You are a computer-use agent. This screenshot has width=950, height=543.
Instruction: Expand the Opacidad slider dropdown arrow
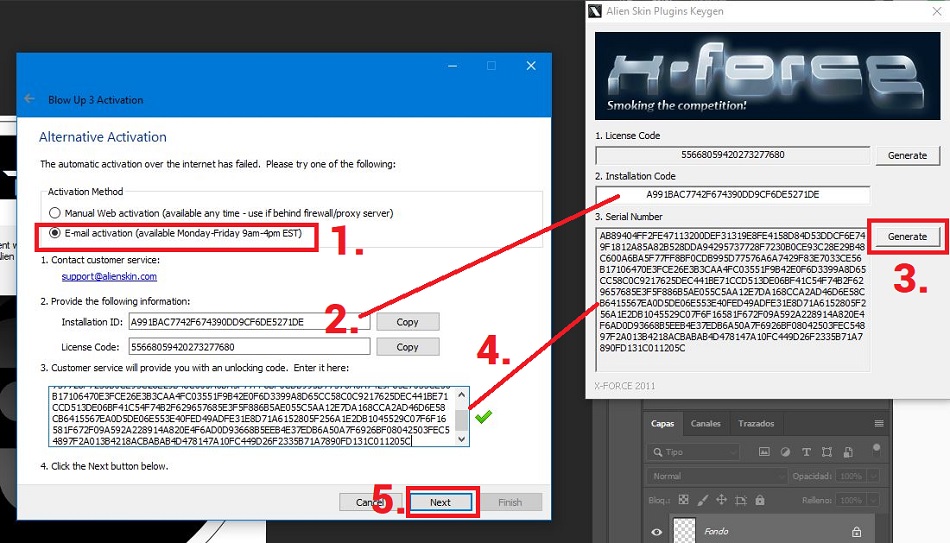[872, 476]
